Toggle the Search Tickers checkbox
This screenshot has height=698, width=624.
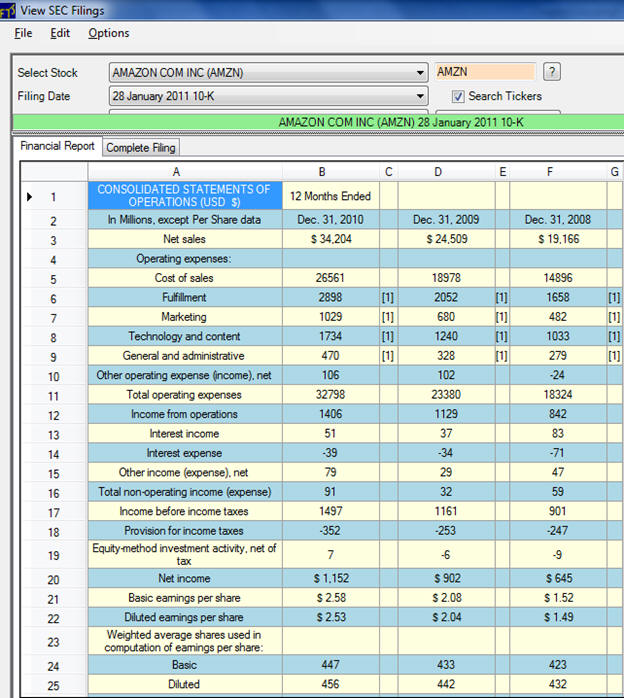[458, 97]
